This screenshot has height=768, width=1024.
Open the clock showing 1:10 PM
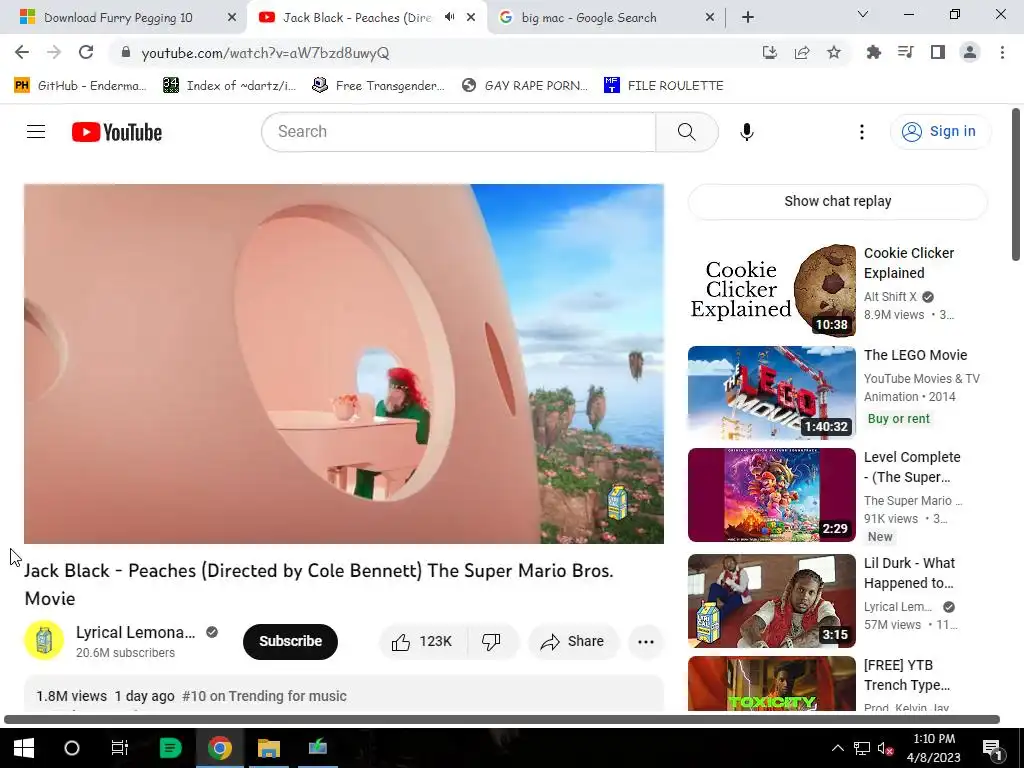tap(936, 748)
